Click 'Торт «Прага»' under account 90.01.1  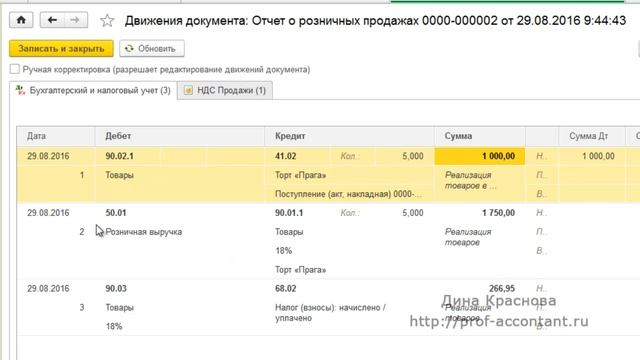click(x=300, y=270)
